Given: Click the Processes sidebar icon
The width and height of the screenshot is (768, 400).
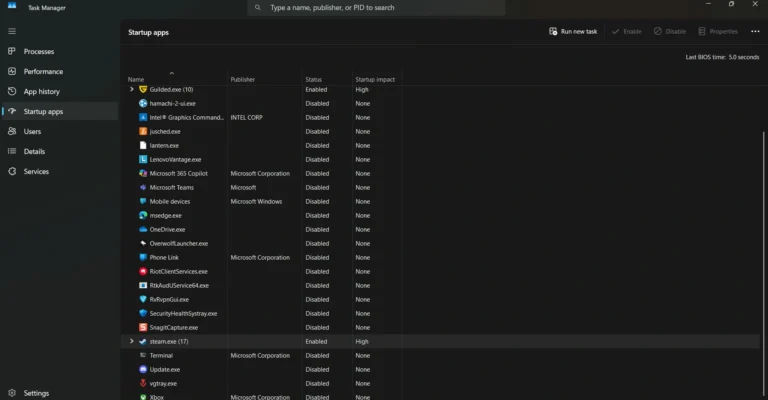Looking at the screenshot, I should 12,51.
